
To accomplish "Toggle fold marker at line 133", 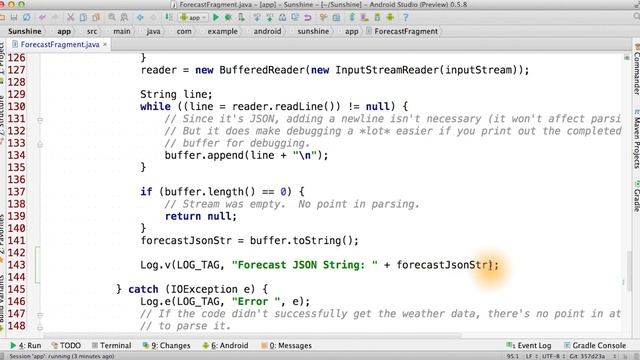I will click(x=40, y=144).
